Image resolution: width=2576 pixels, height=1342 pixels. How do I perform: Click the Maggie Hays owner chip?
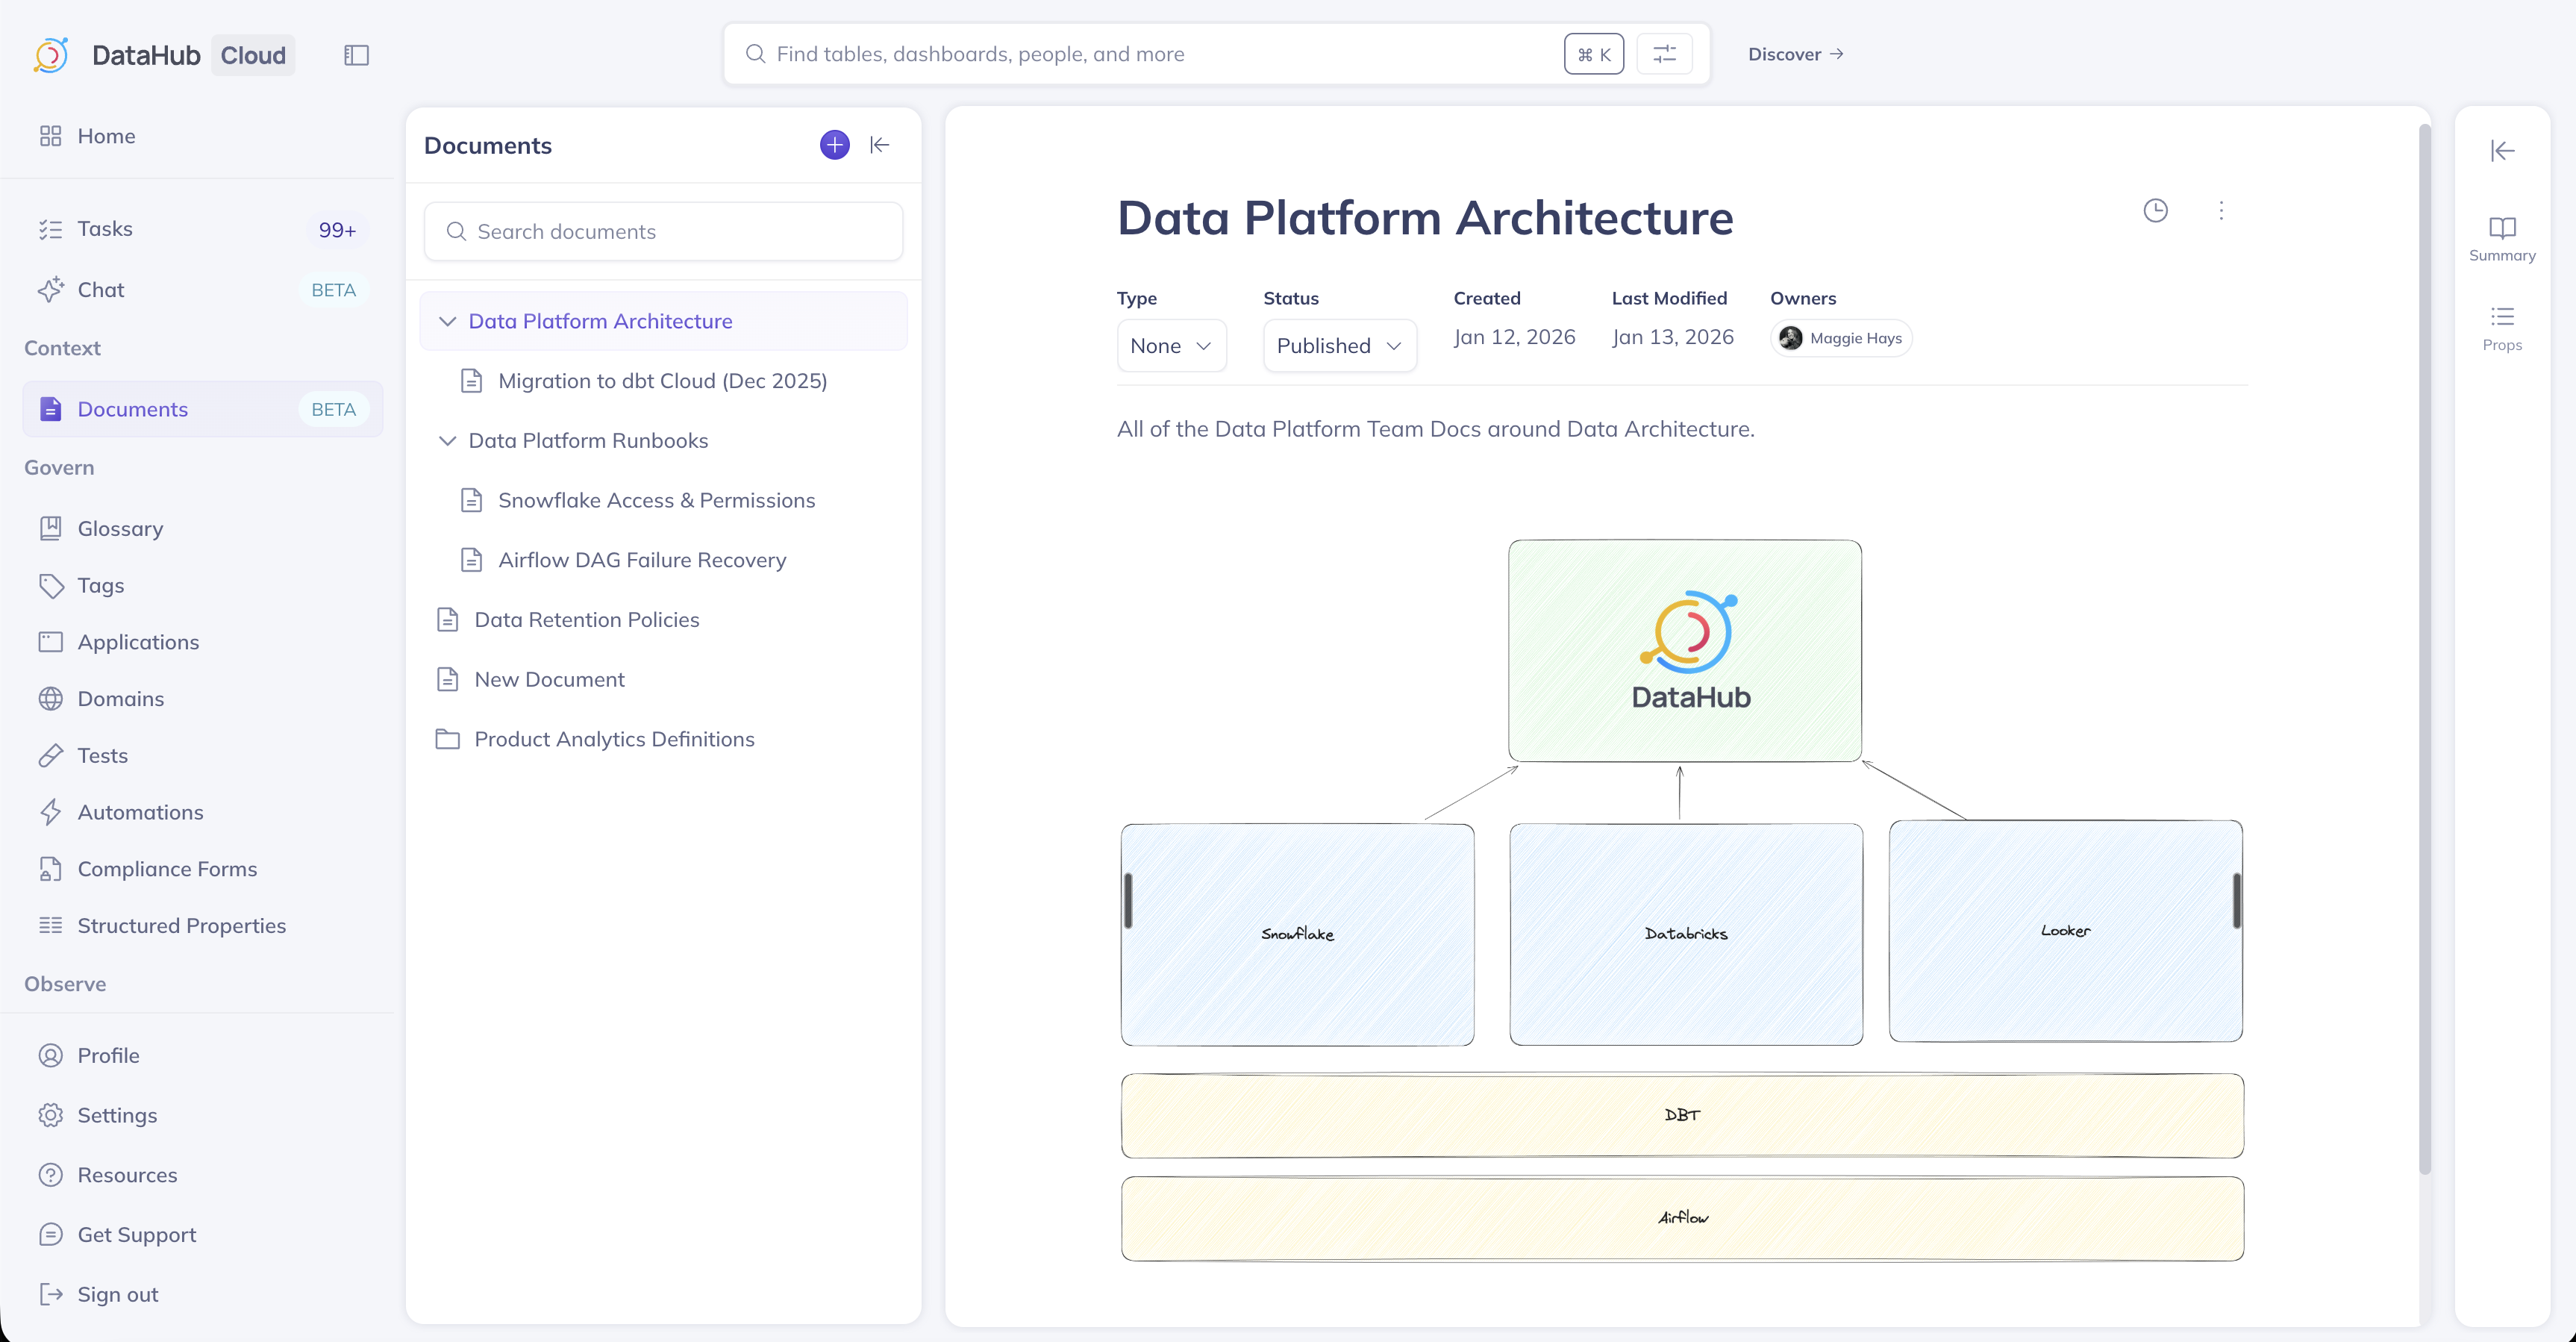point(1841,338)
